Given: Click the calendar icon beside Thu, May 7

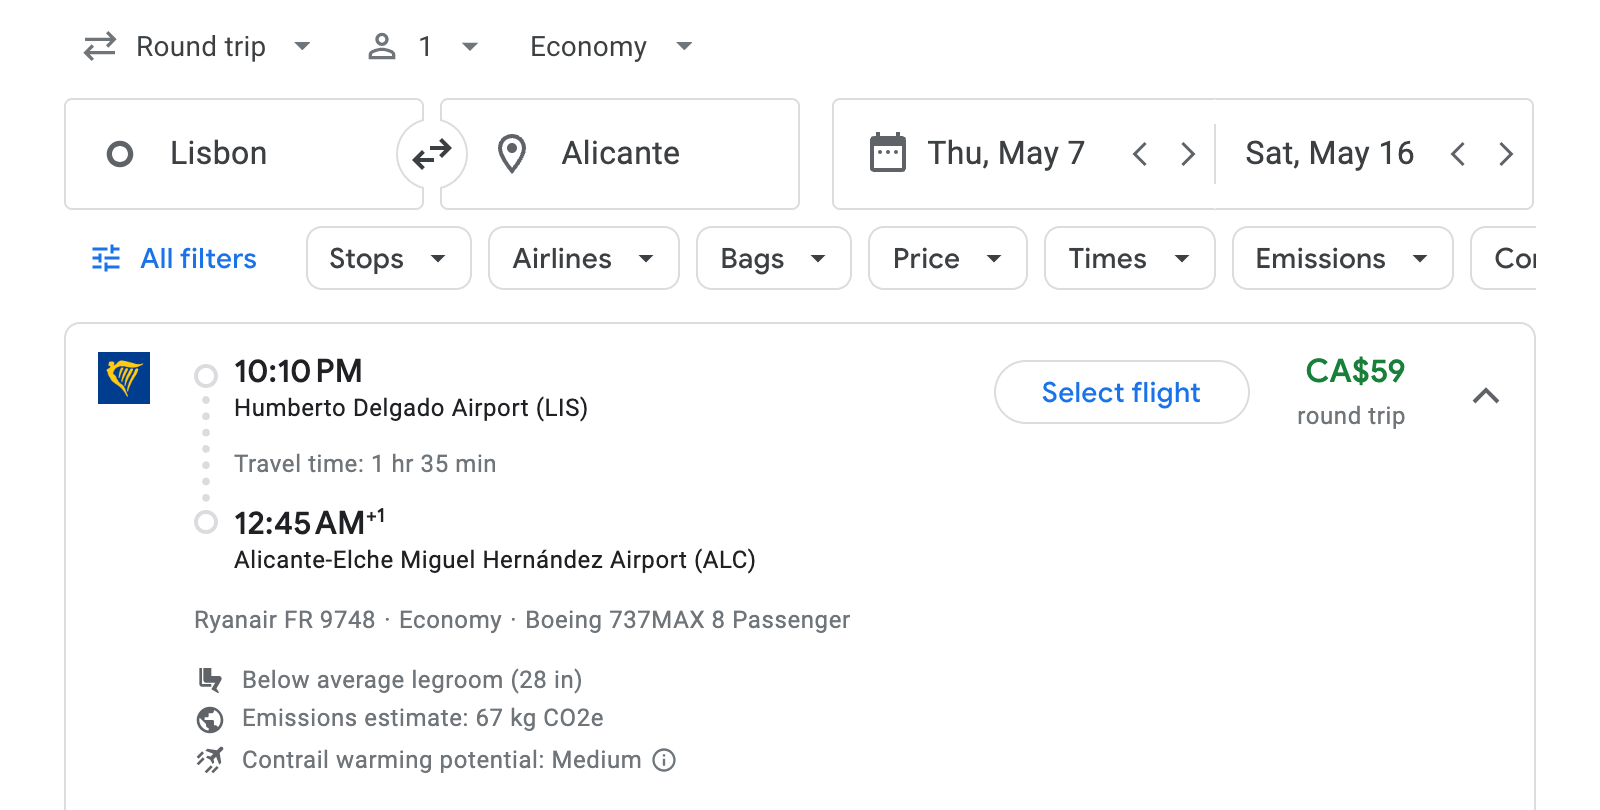Looking at the screenshot, I should (888, 153).
